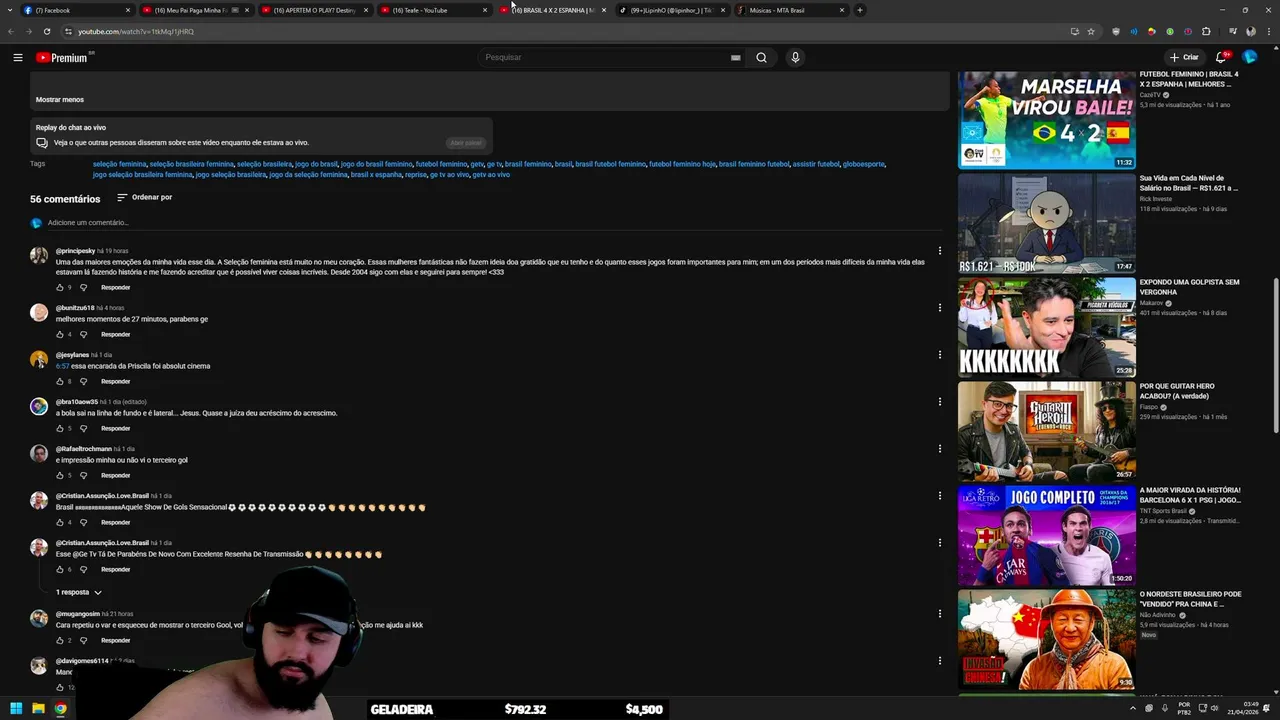Like the @bra10aow35 comment
Screen dimensions: 1280x720
point(60,428)
